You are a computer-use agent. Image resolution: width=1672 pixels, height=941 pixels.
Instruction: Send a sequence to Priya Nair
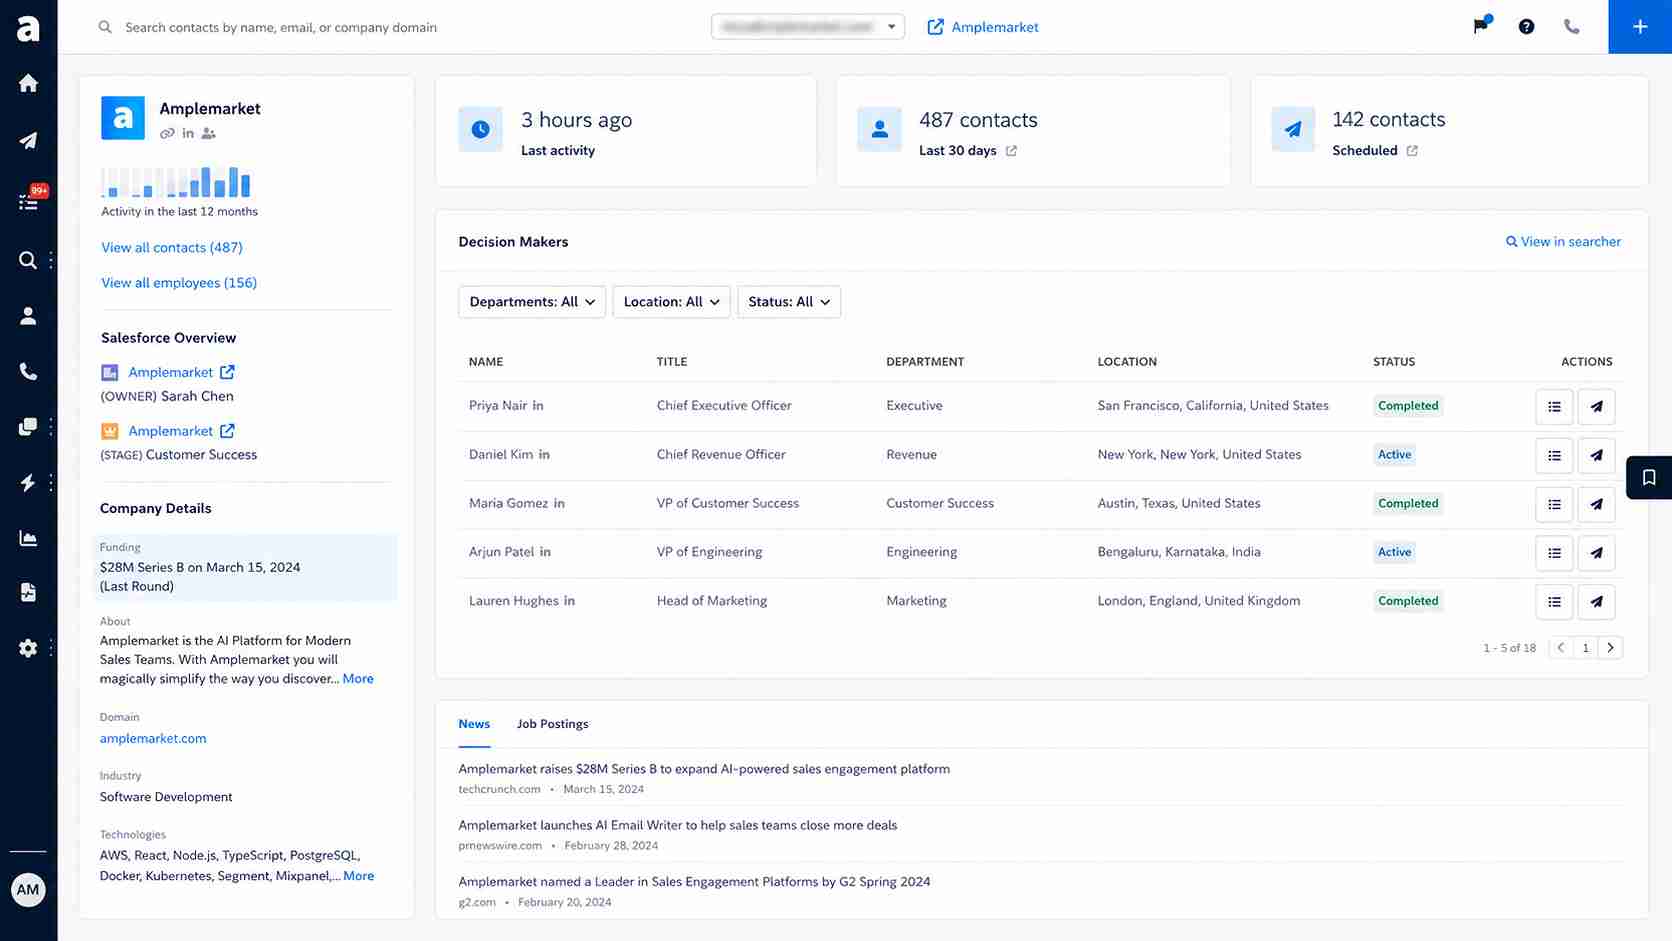pyautogui.click(x=1596, y=406)
